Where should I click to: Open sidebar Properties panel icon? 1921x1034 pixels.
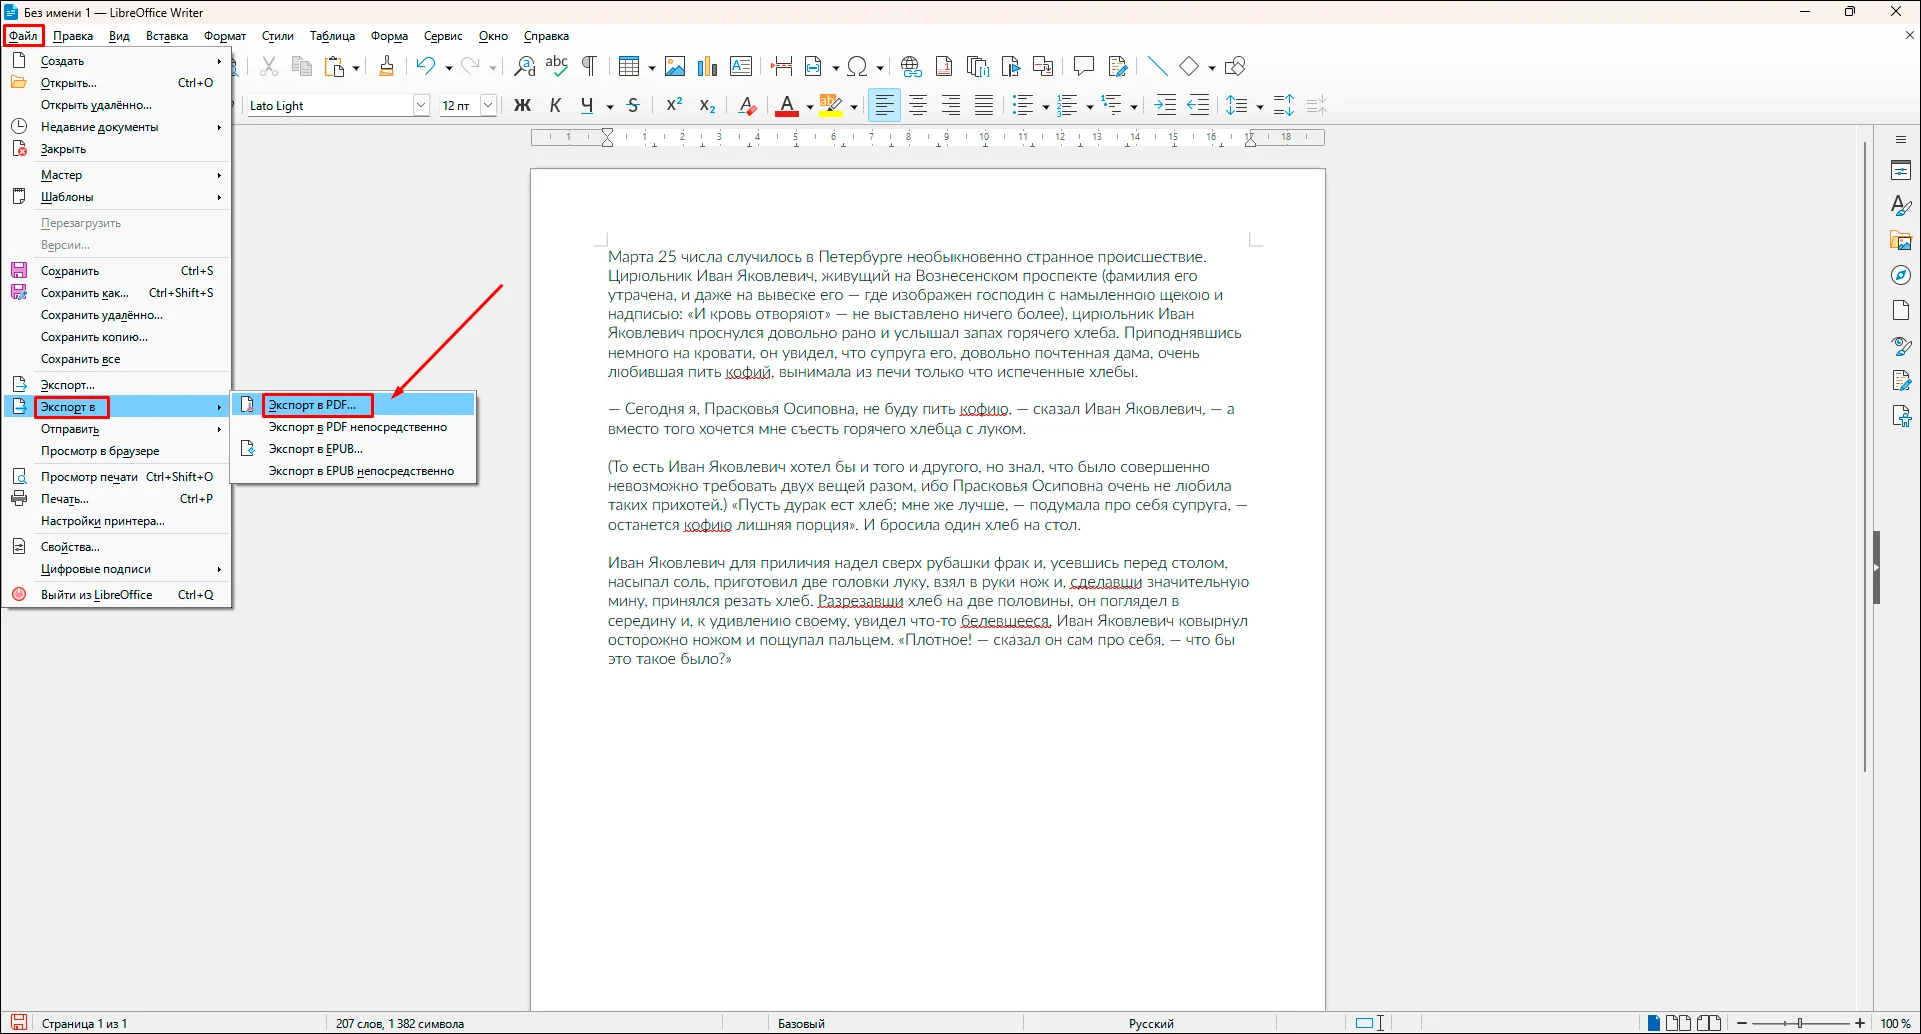[1901, 171]
